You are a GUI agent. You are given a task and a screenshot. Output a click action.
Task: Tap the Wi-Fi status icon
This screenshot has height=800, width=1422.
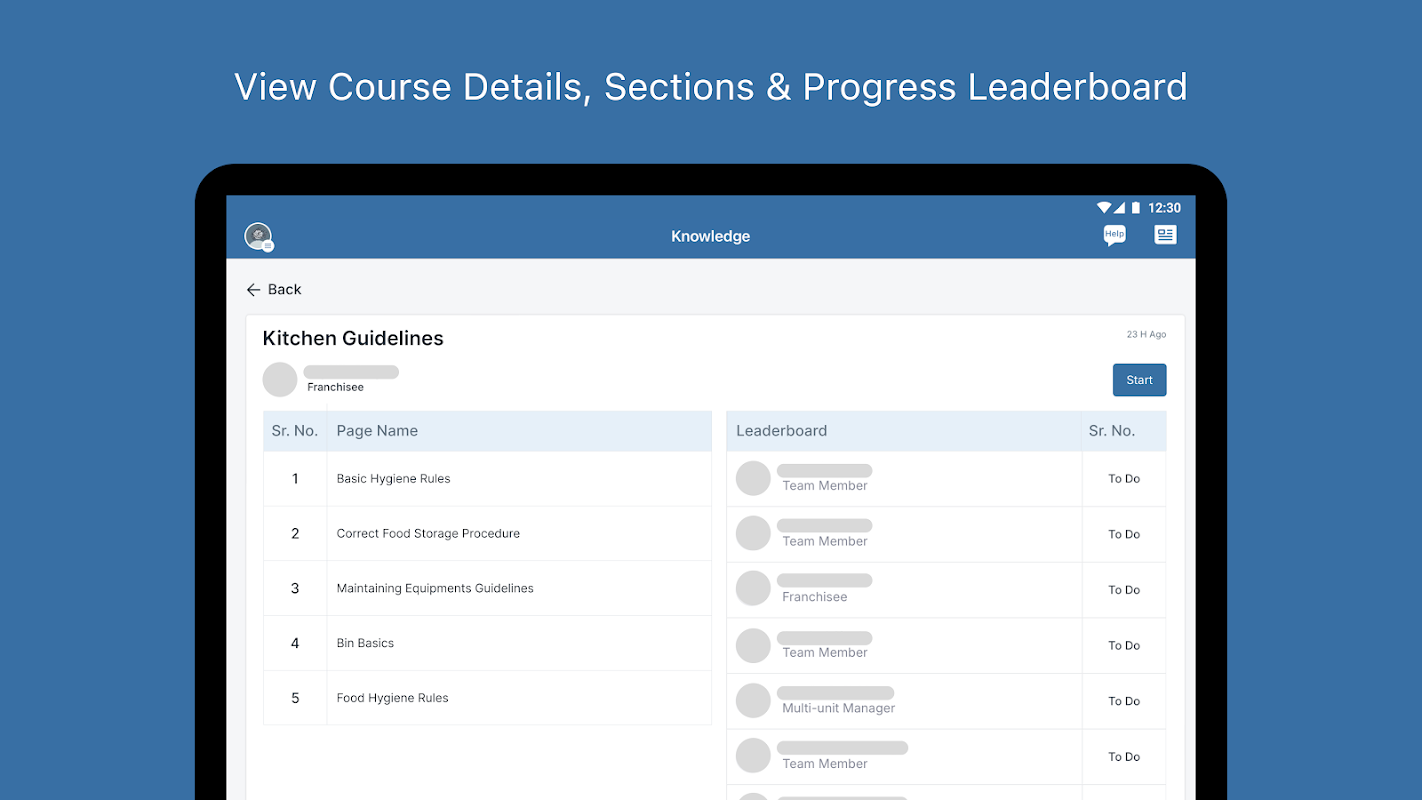coord(1104,208)
